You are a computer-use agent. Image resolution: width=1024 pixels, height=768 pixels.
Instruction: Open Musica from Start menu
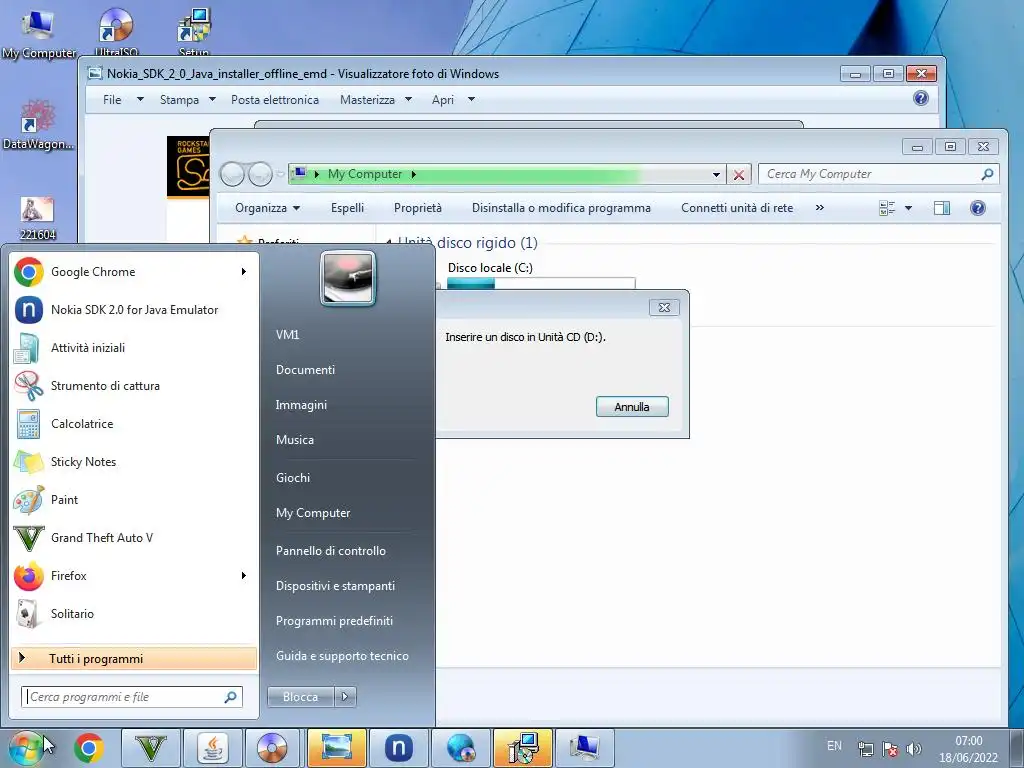tap(295, 440)
